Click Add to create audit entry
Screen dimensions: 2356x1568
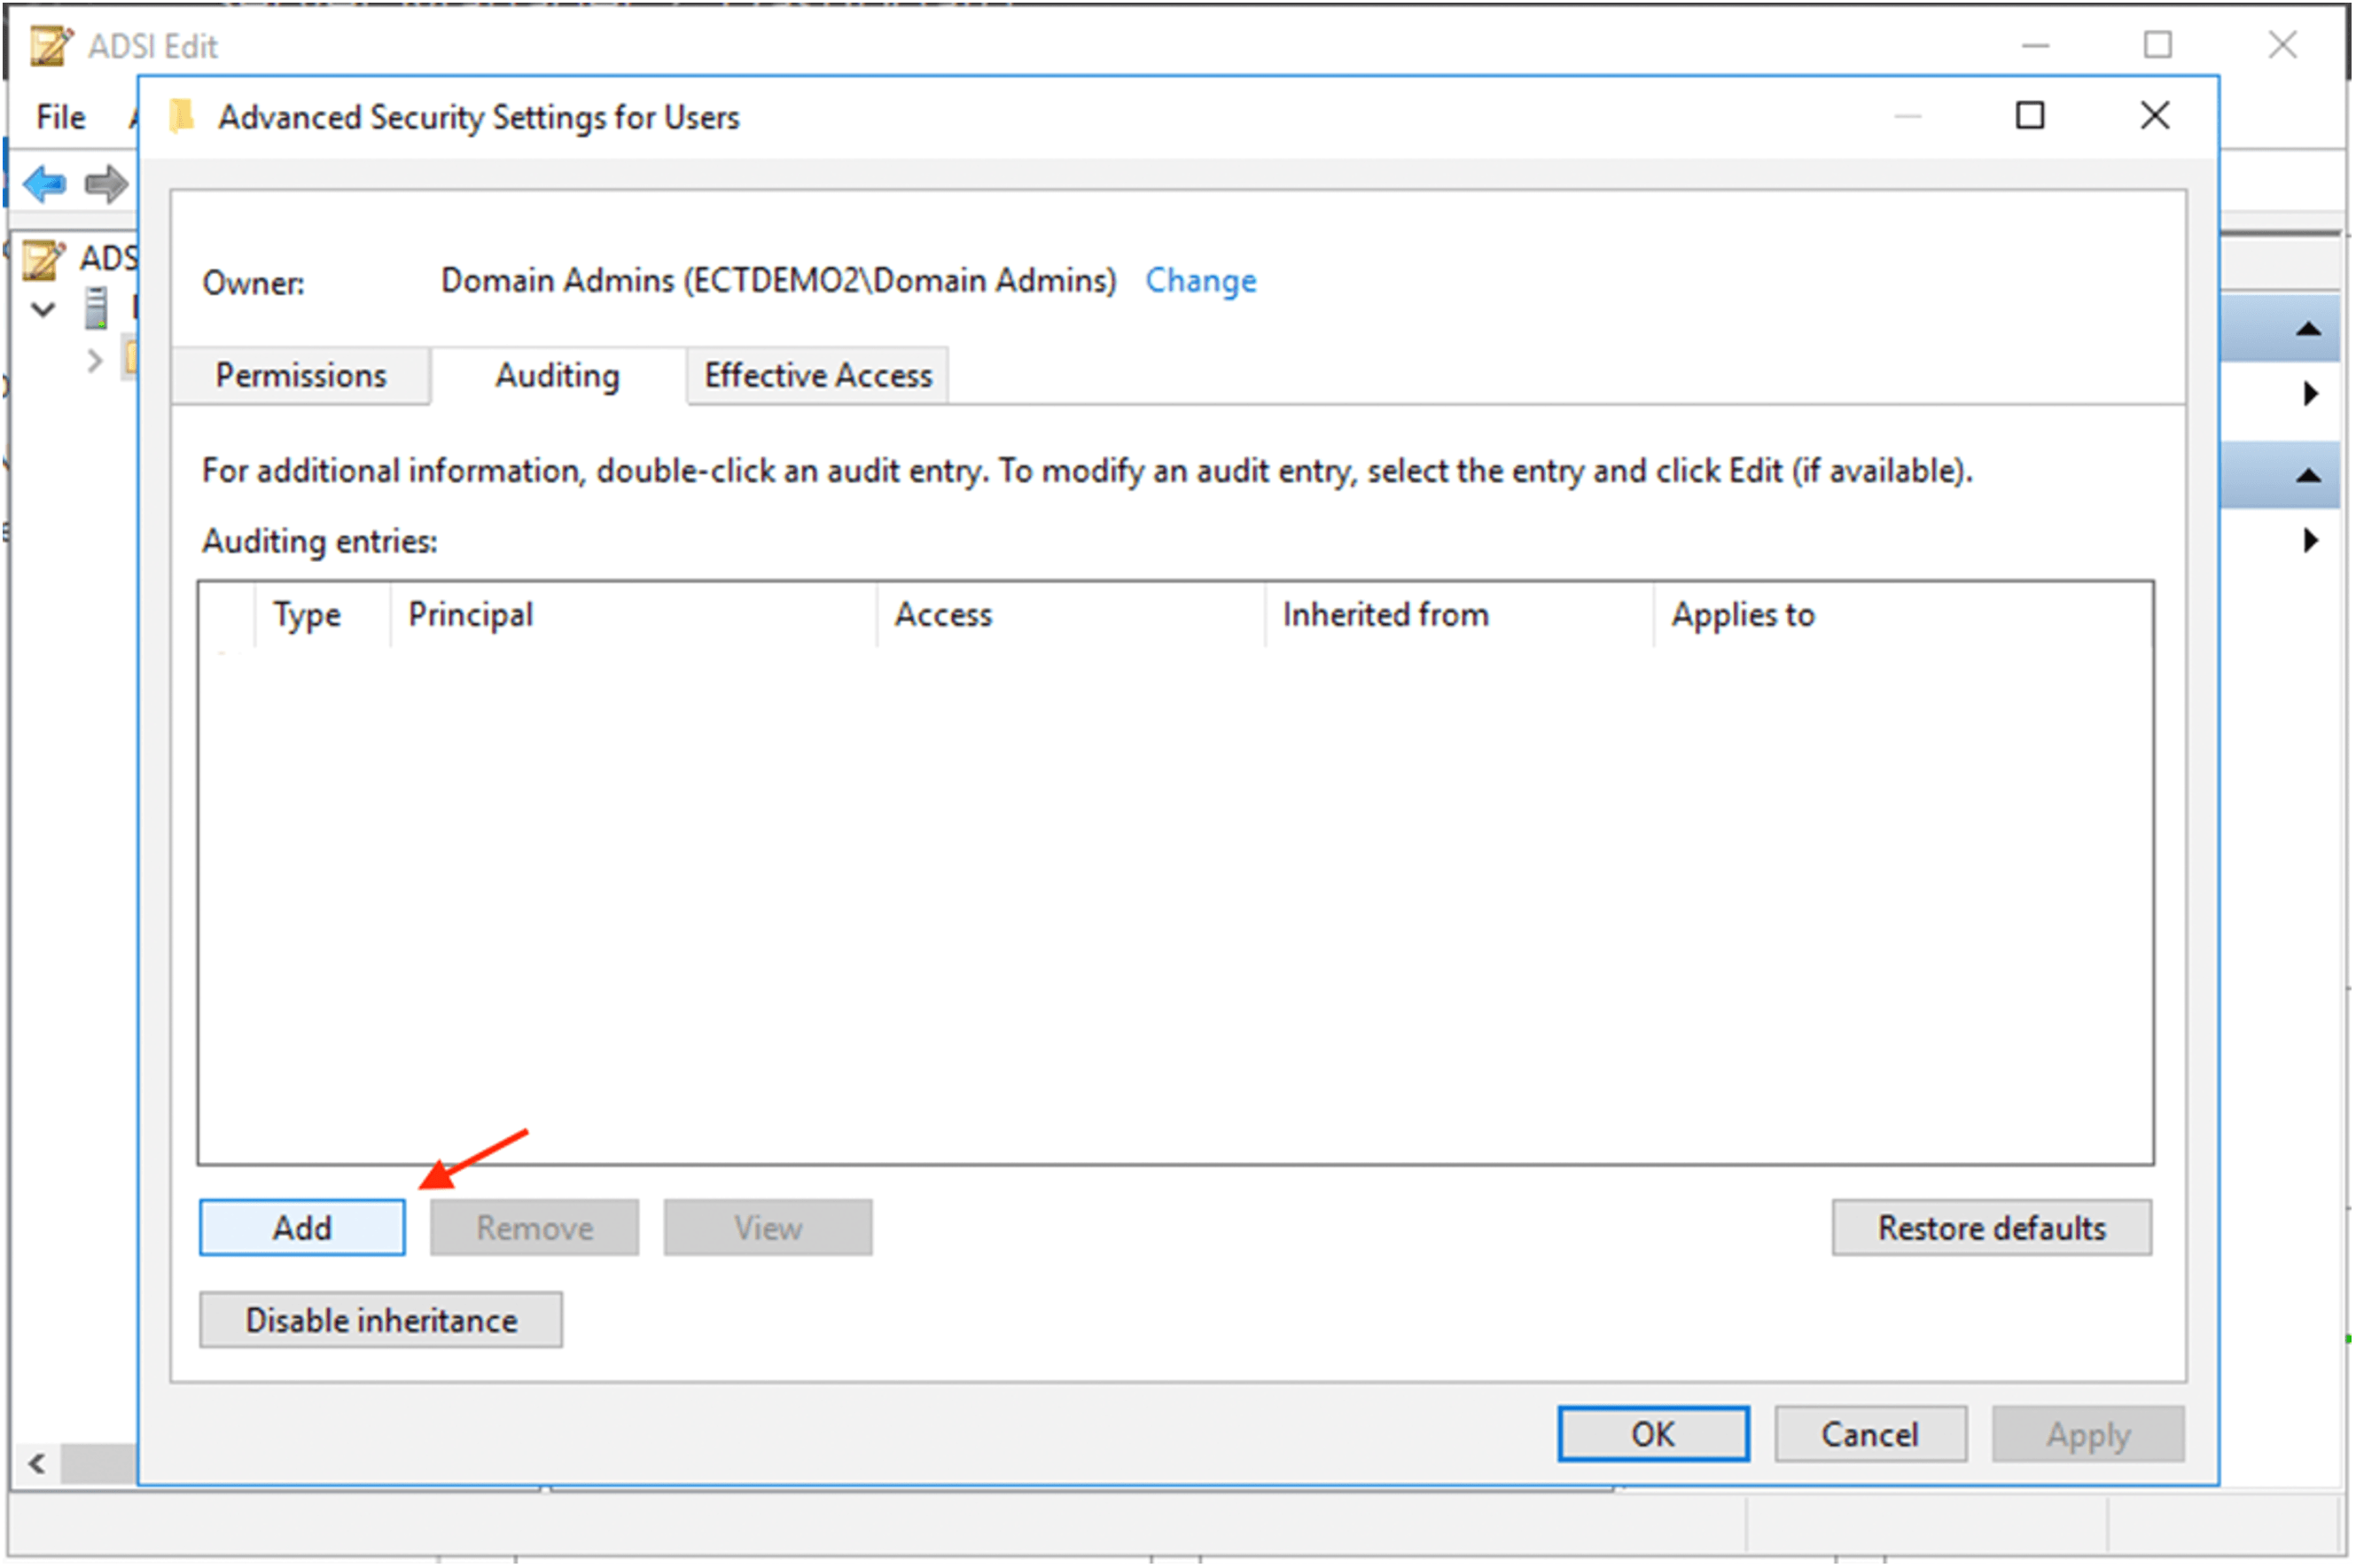coord(302,1228)
